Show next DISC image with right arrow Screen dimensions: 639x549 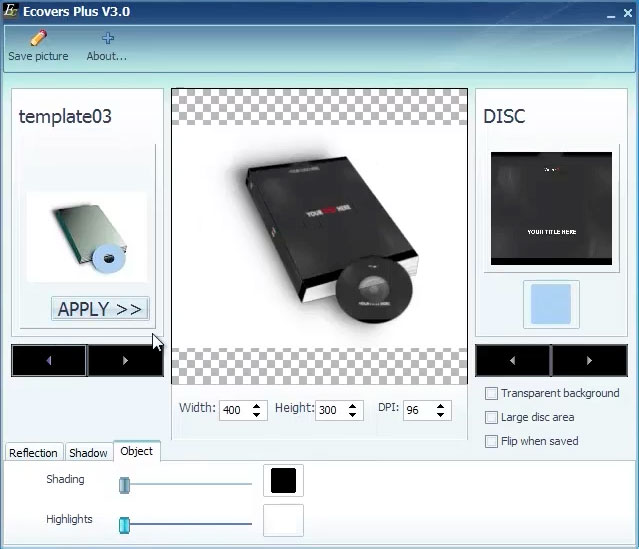point(589,360)
